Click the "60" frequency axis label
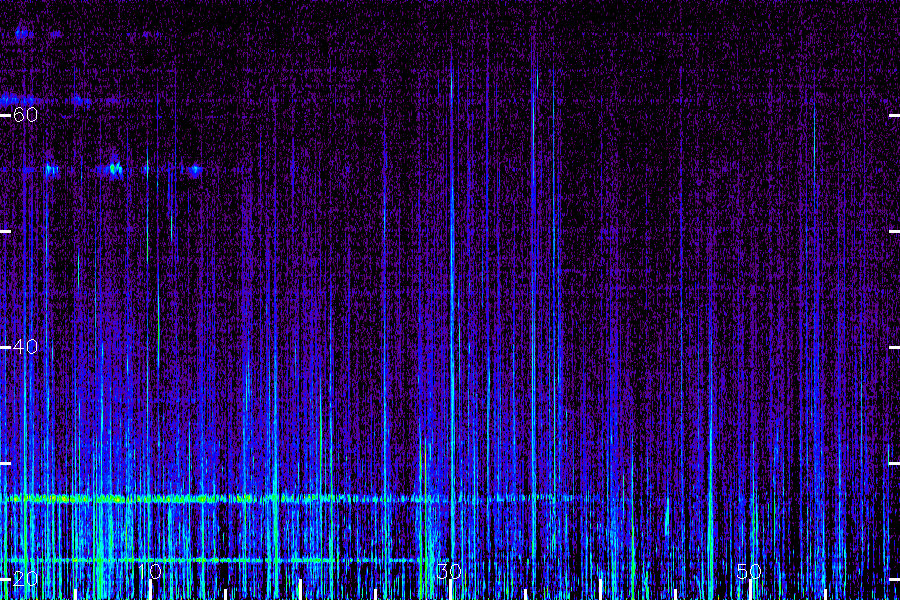The height and width of the screenshot is (600, 900). (x=25, y=115)
